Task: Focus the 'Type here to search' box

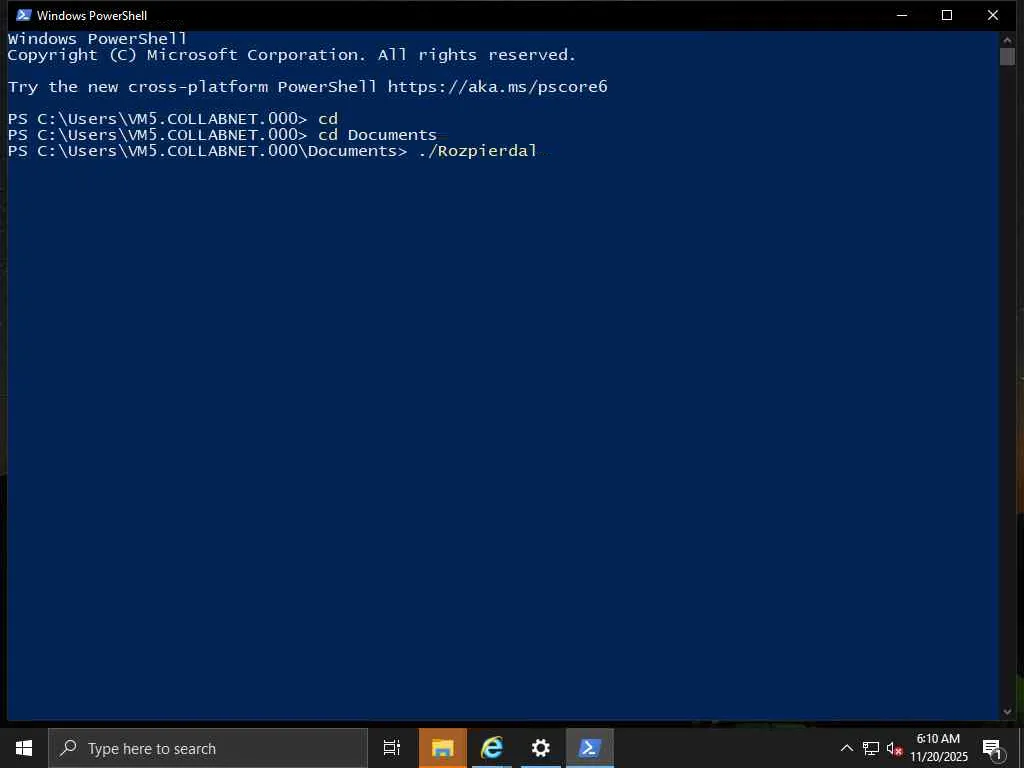Action: click(208, 748)
